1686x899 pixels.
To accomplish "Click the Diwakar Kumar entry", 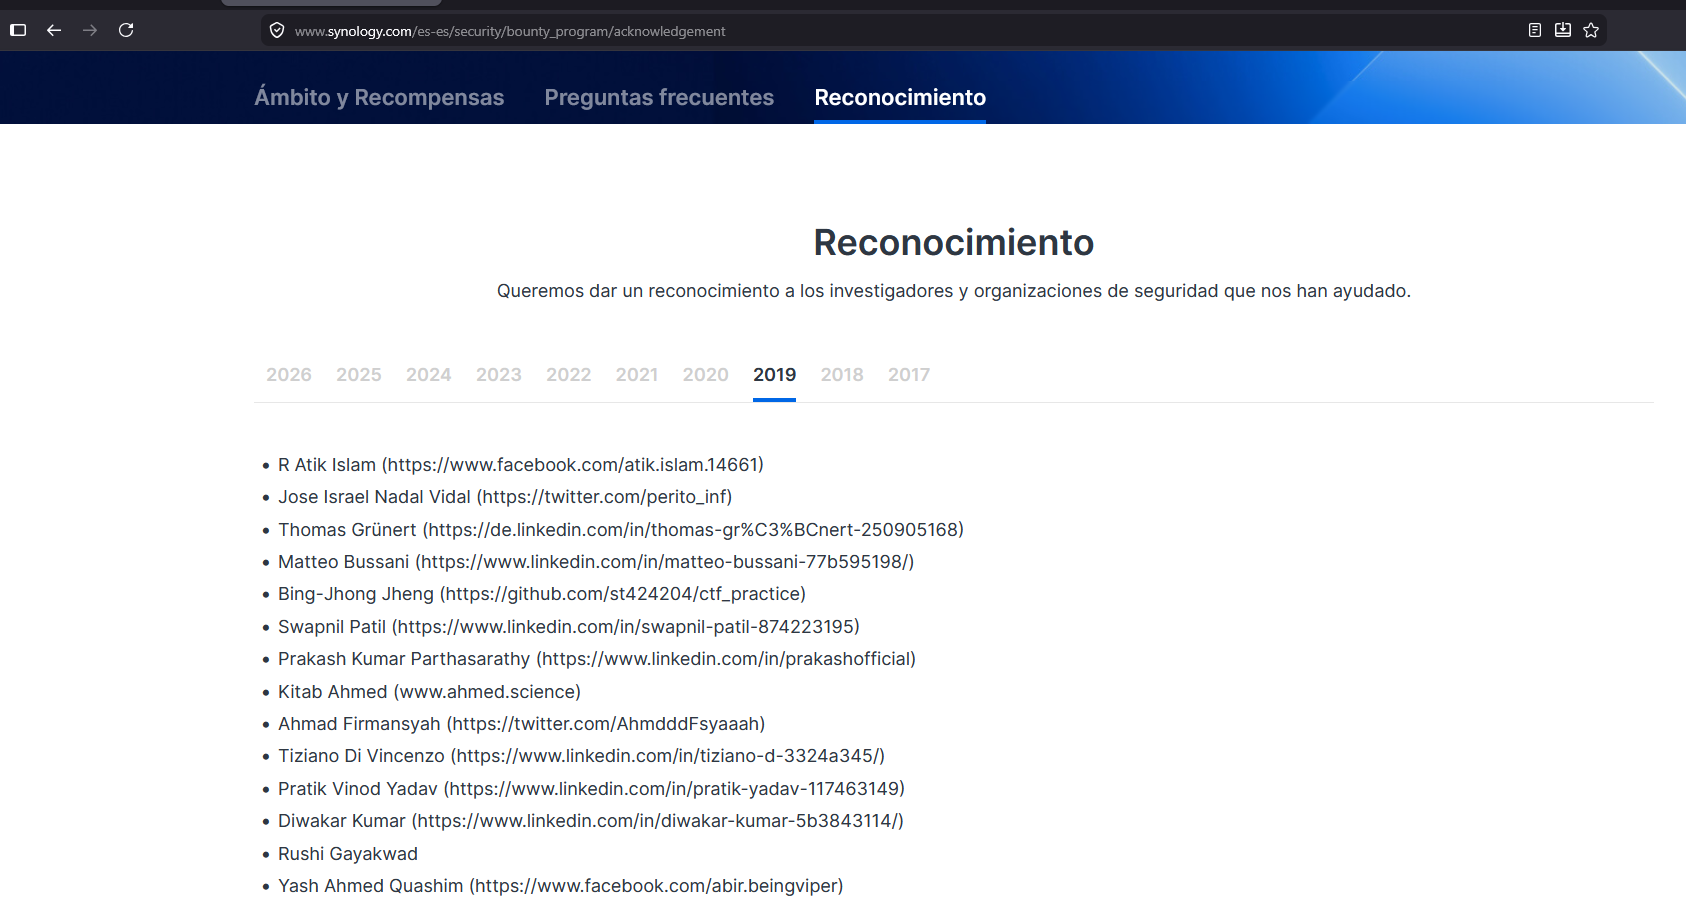I will pos(591,821).
